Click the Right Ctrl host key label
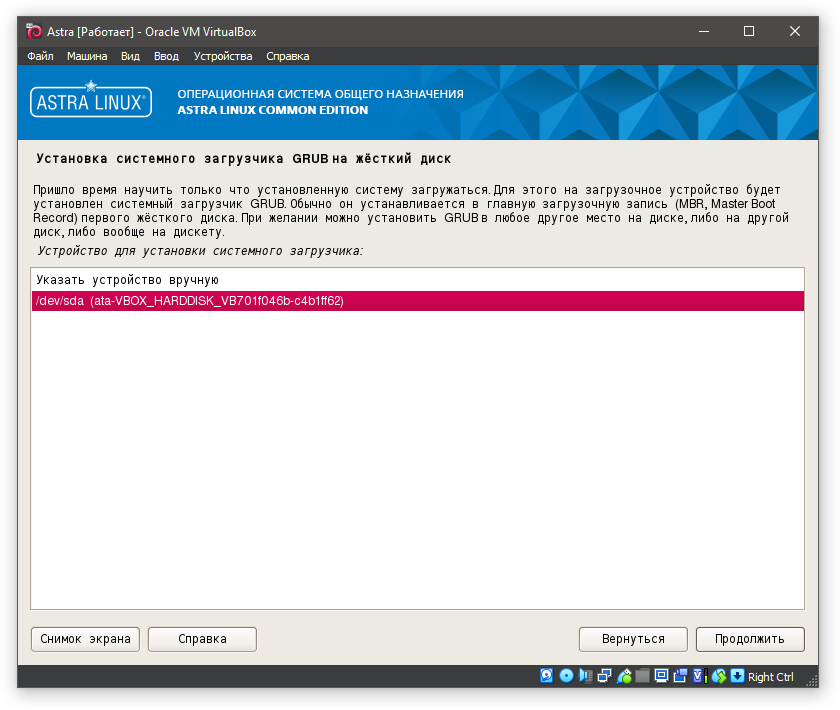 pos(770,677)
